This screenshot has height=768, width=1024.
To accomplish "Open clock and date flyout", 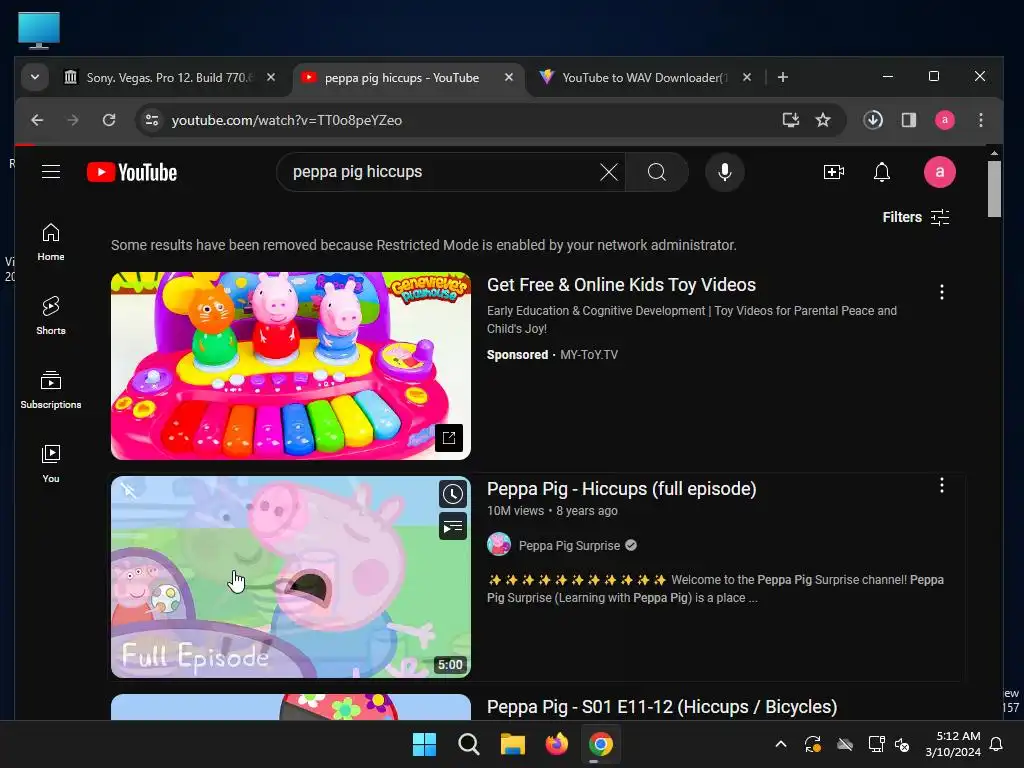I will (x=953, y=744).
